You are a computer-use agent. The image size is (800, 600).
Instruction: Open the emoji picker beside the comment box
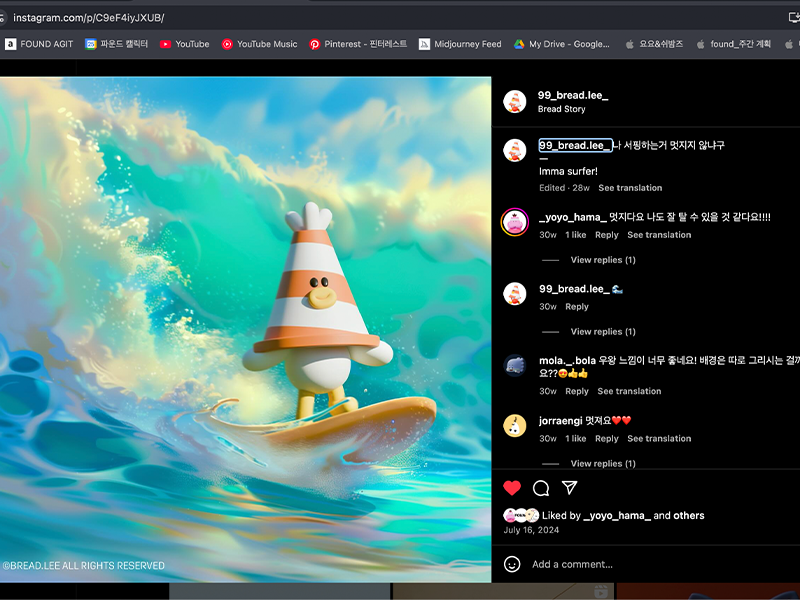[512, 564]
